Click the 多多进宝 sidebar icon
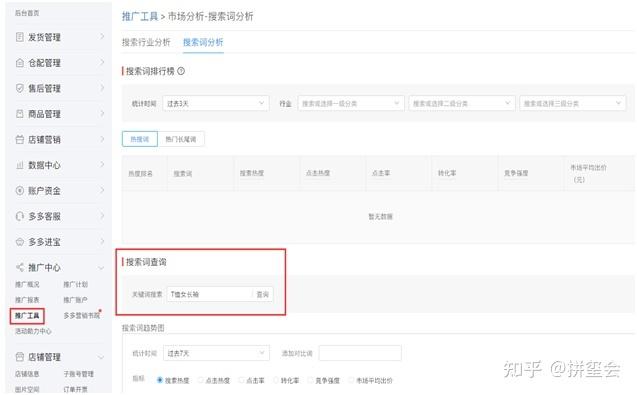Viewport: 637px width, 395px height. 20,242
